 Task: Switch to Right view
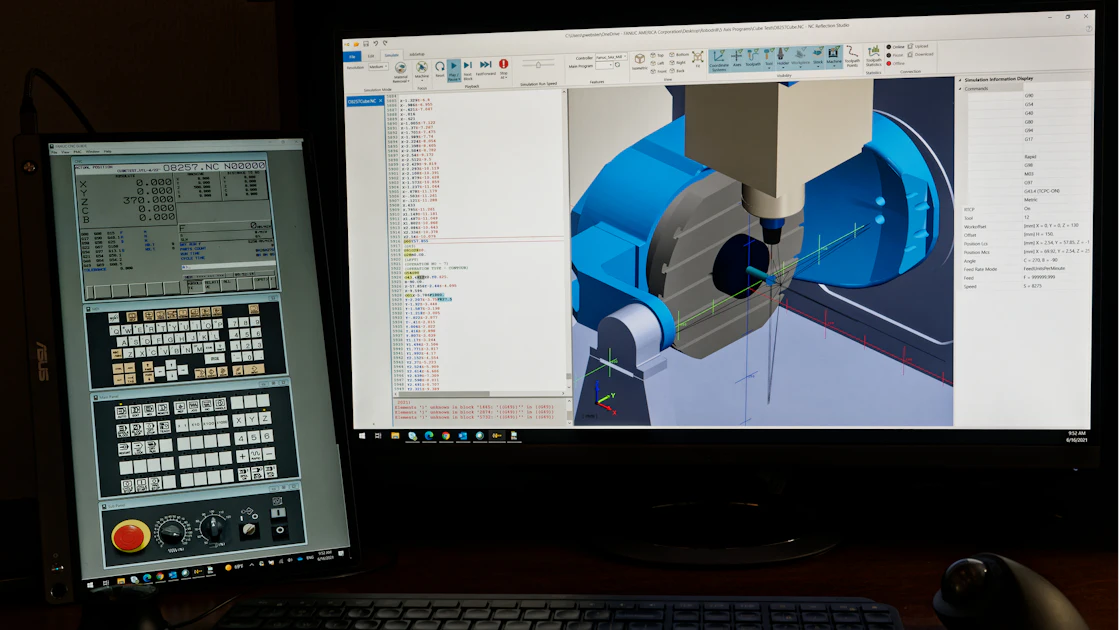click(x=677, y=62)
